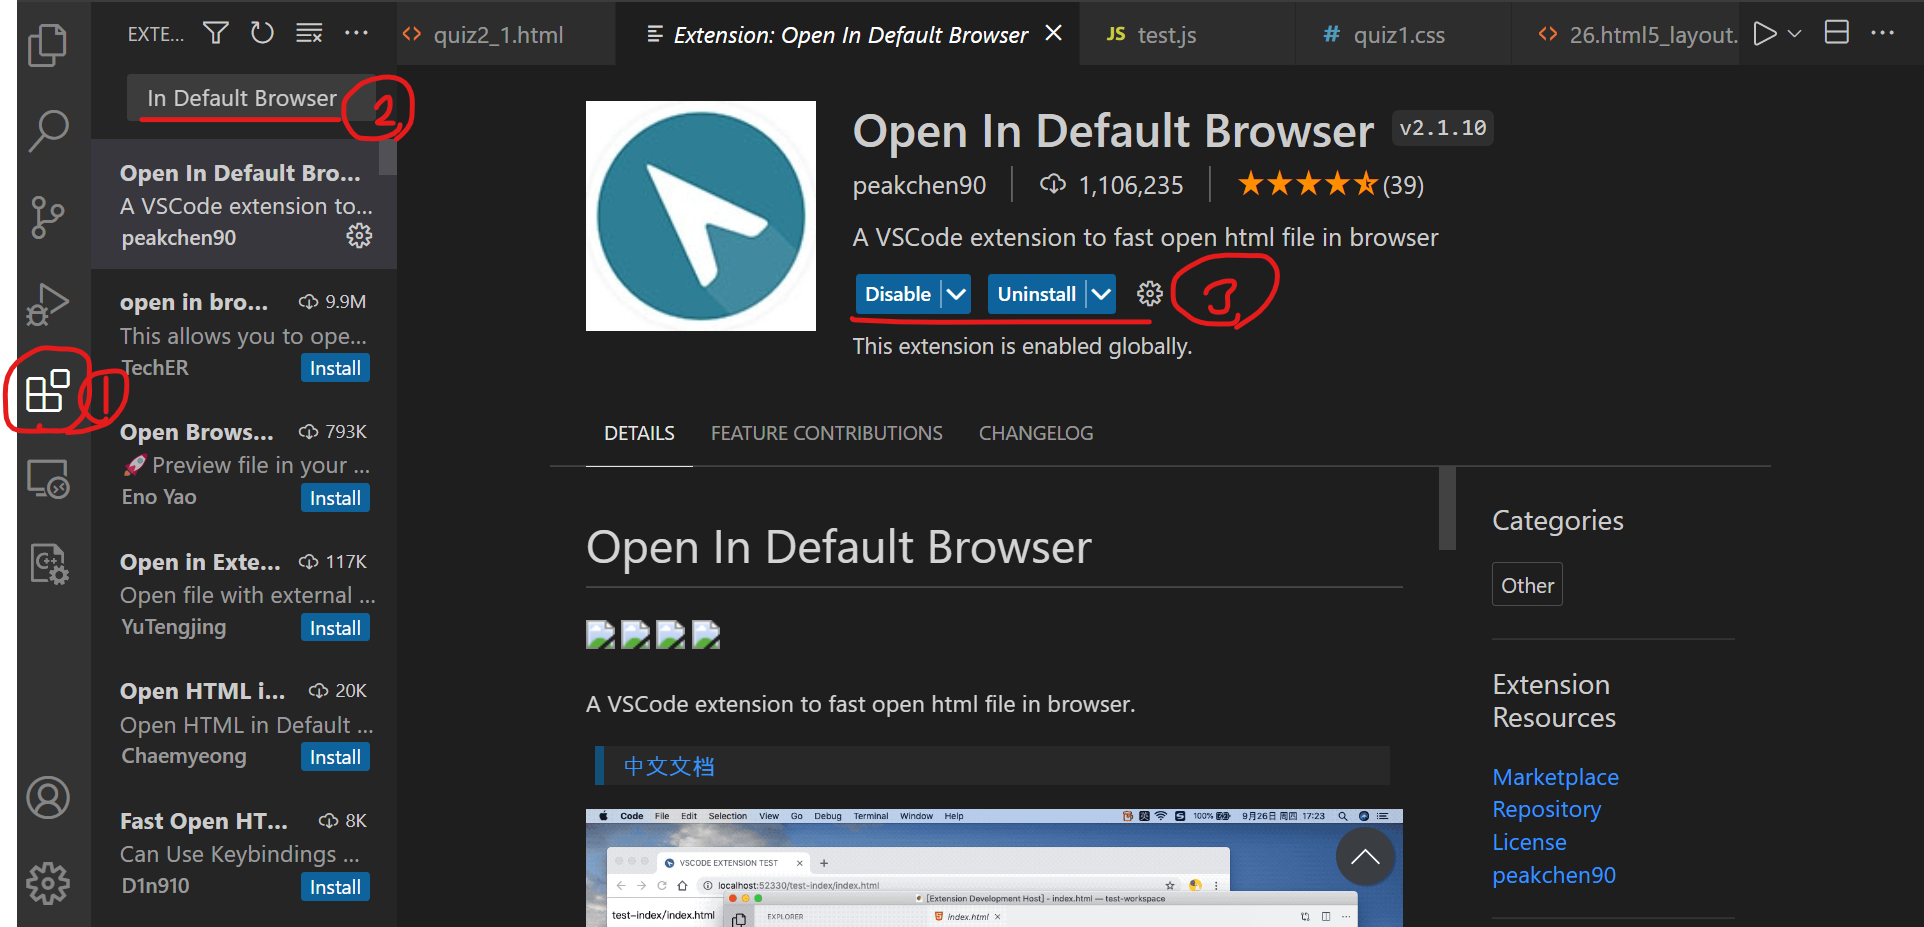Select the Open HTML i... extension entry
The height and width of the screenshot is (927, 1924).
click(x=244, y=723)
